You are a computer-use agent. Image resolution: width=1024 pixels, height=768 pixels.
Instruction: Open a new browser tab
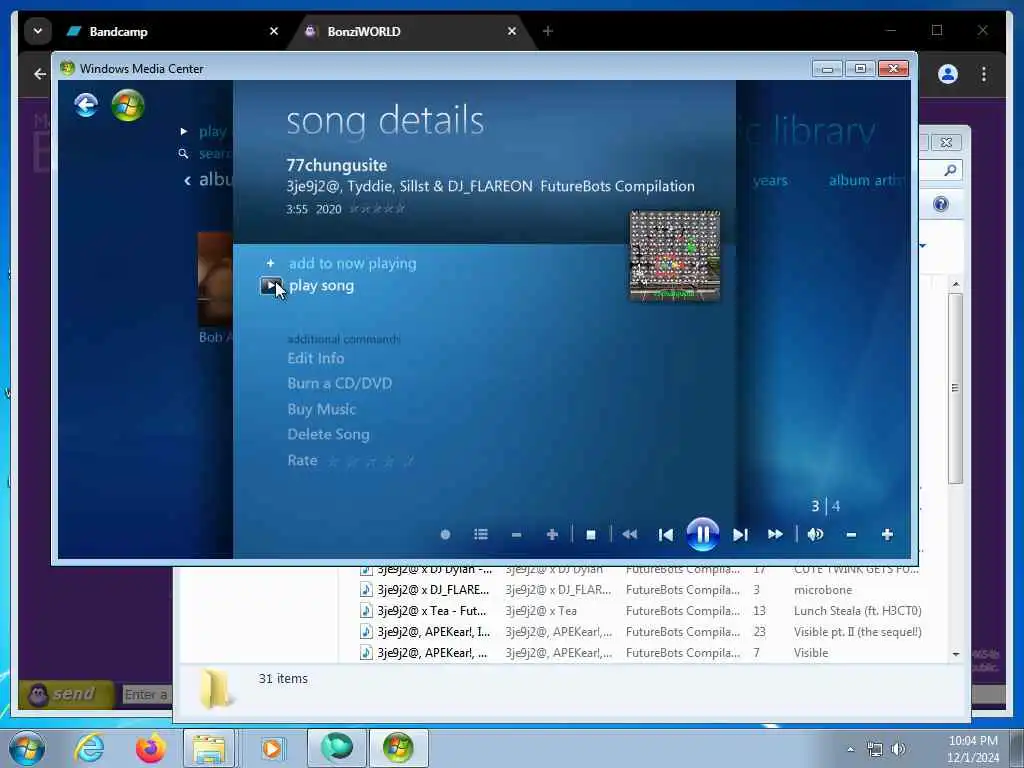[548, 31]
